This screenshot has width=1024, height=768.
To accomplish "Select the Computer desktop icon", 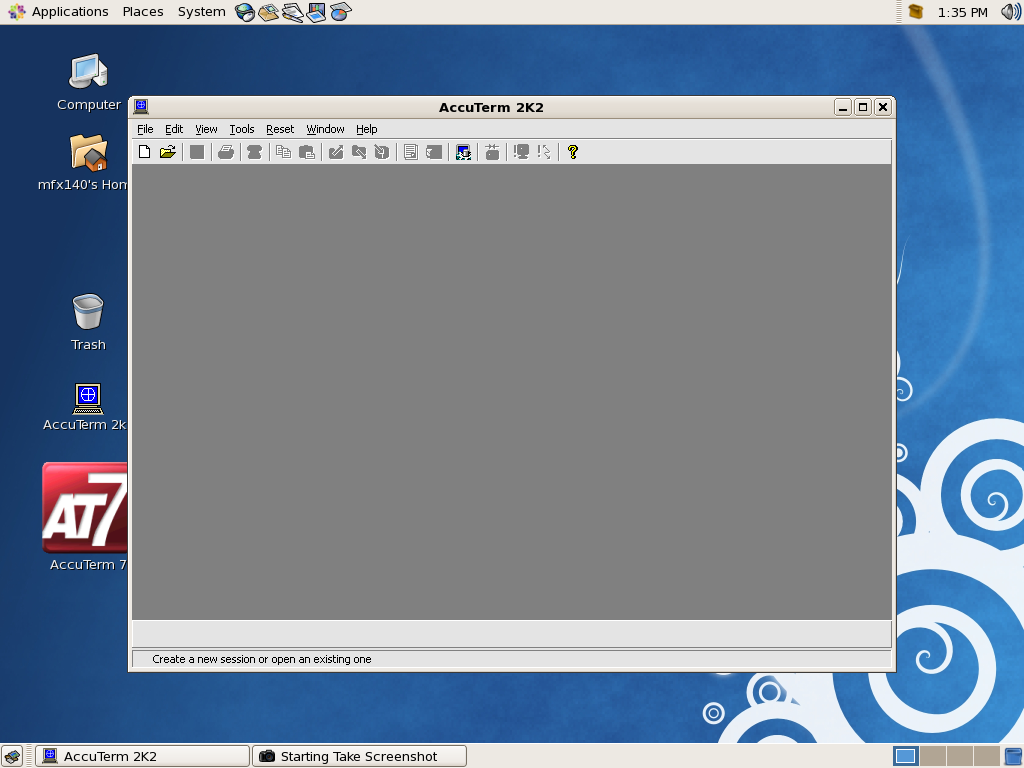I will [89, 82].
